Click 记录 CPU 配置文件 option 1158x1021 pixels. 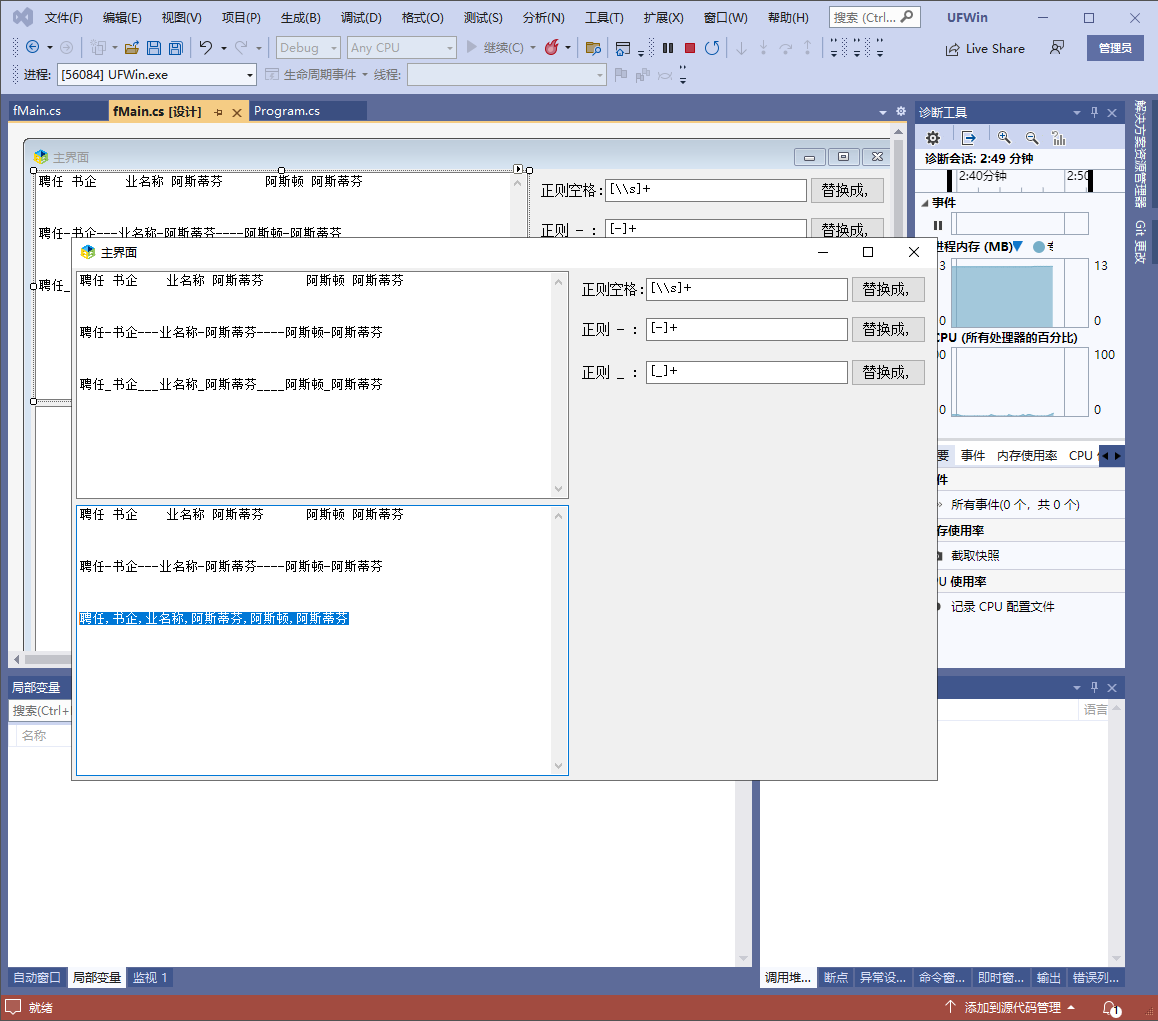pyautogui.click(x=1002, y=607)
